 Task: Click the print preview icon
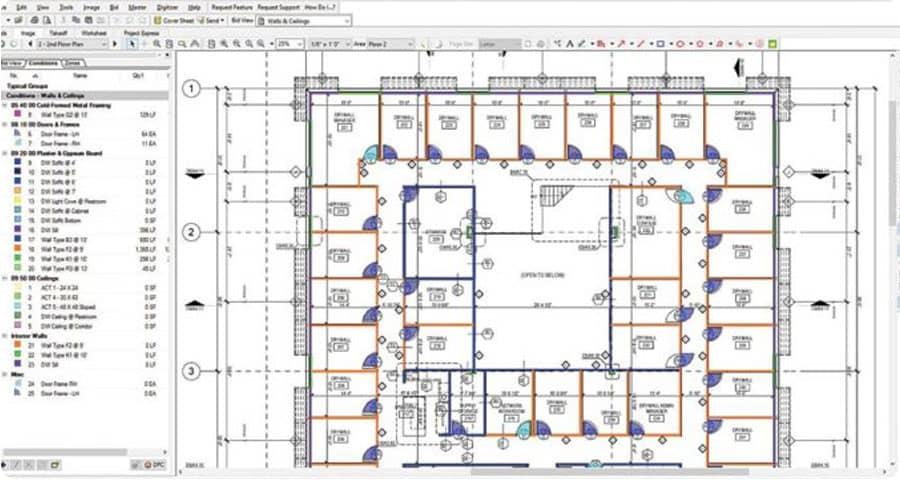46,21
